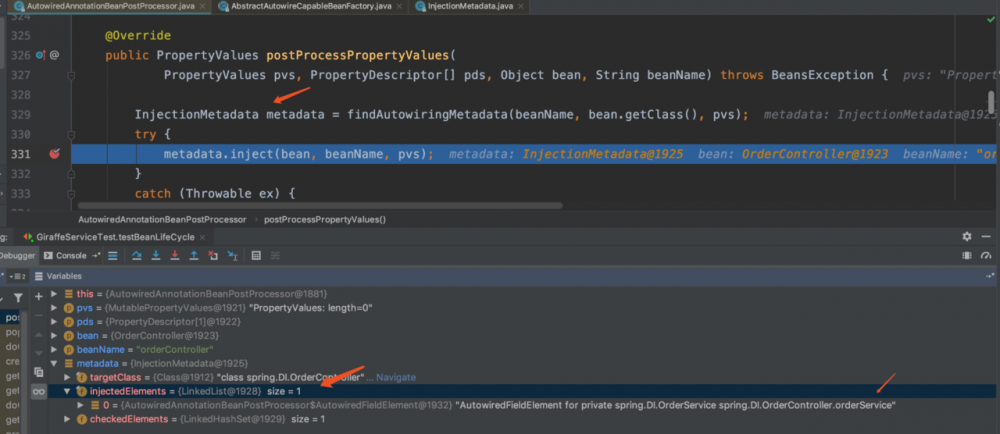Click the speedometer overhead icon
The height and width of the screenshot is (434, 1000).
(x=987, y=256)
